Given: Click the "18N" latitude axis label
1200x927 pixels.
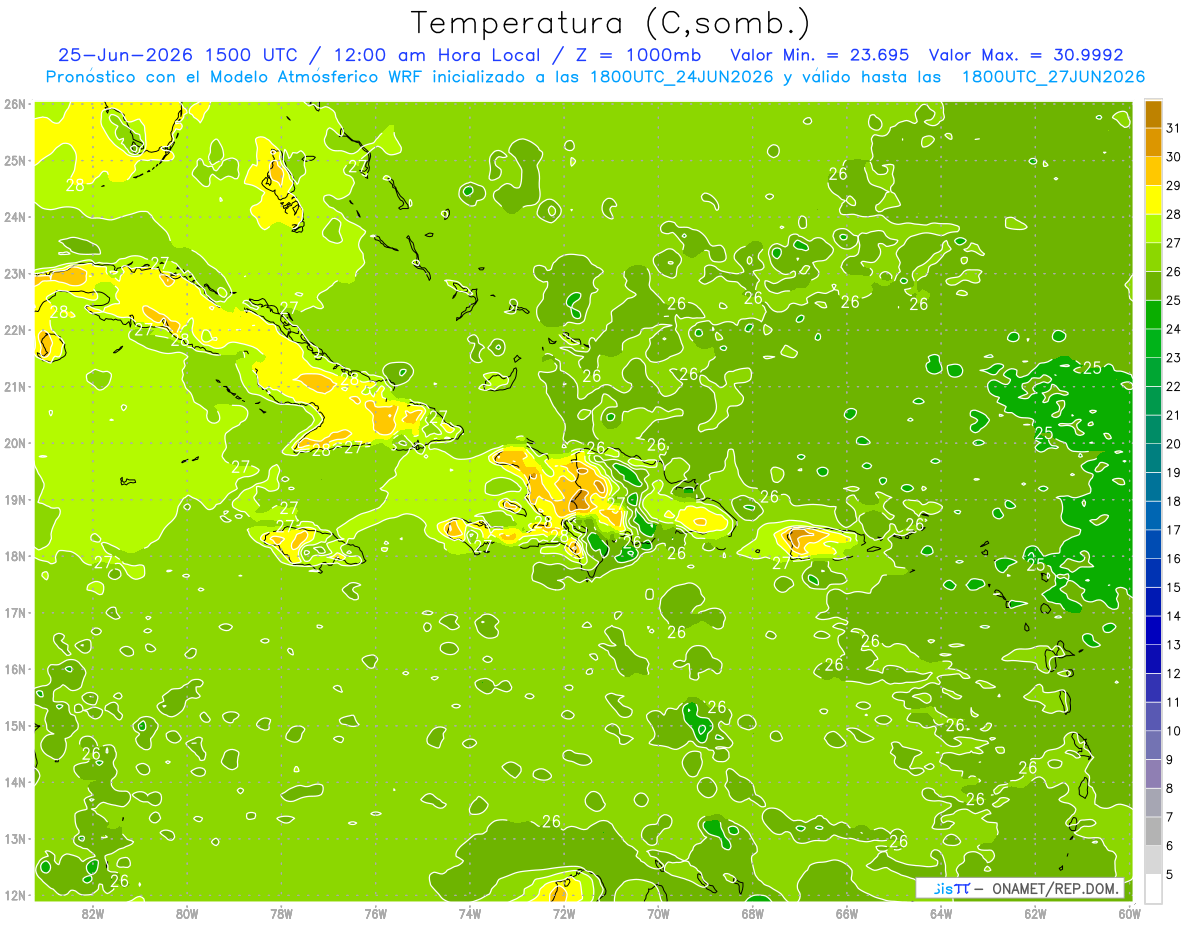Looking at the screenshot, I should [x=15, y=556].
